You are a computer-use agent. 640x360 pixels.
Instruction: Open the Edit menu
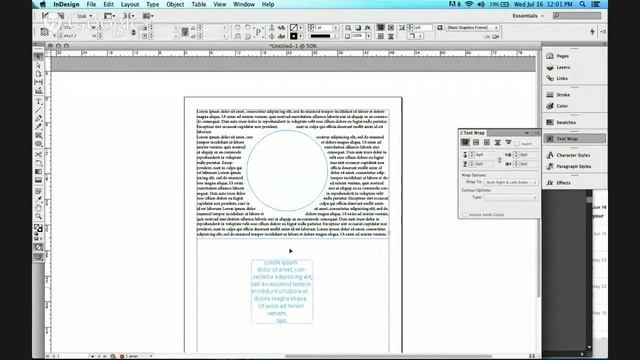click(x=108, y=4)
